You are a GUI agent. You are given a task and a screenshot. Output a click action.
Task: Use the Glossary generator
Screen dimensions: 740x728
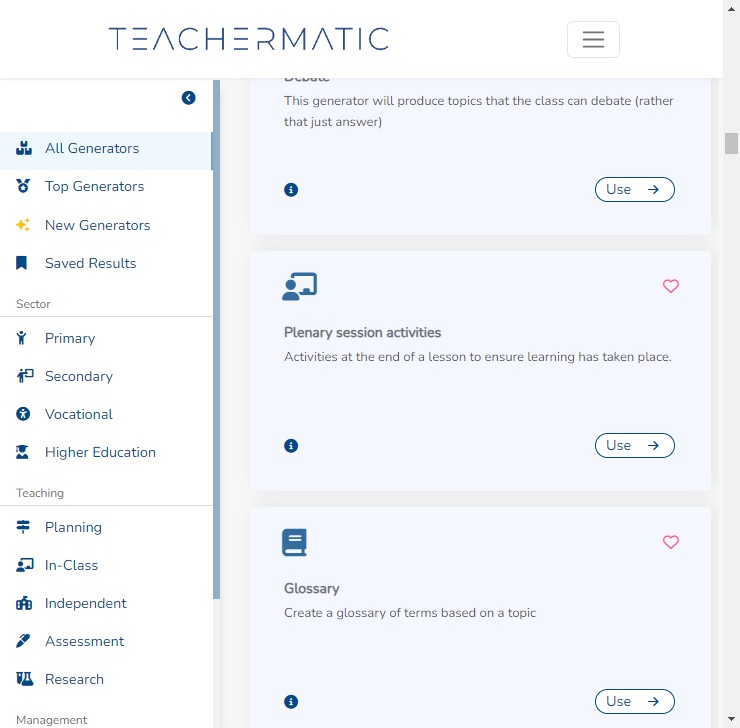tap(634, 702)
